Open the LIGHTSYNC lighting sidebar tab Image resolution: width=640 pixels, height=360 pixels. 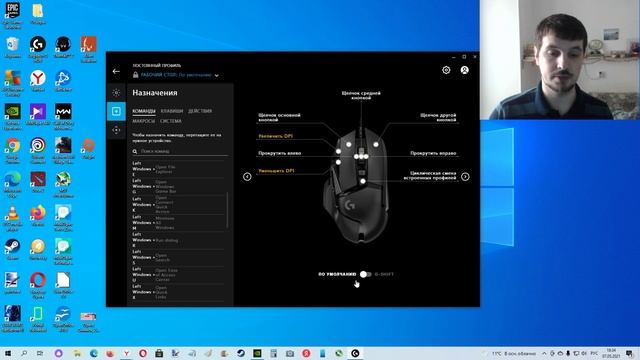pos(116,93)
